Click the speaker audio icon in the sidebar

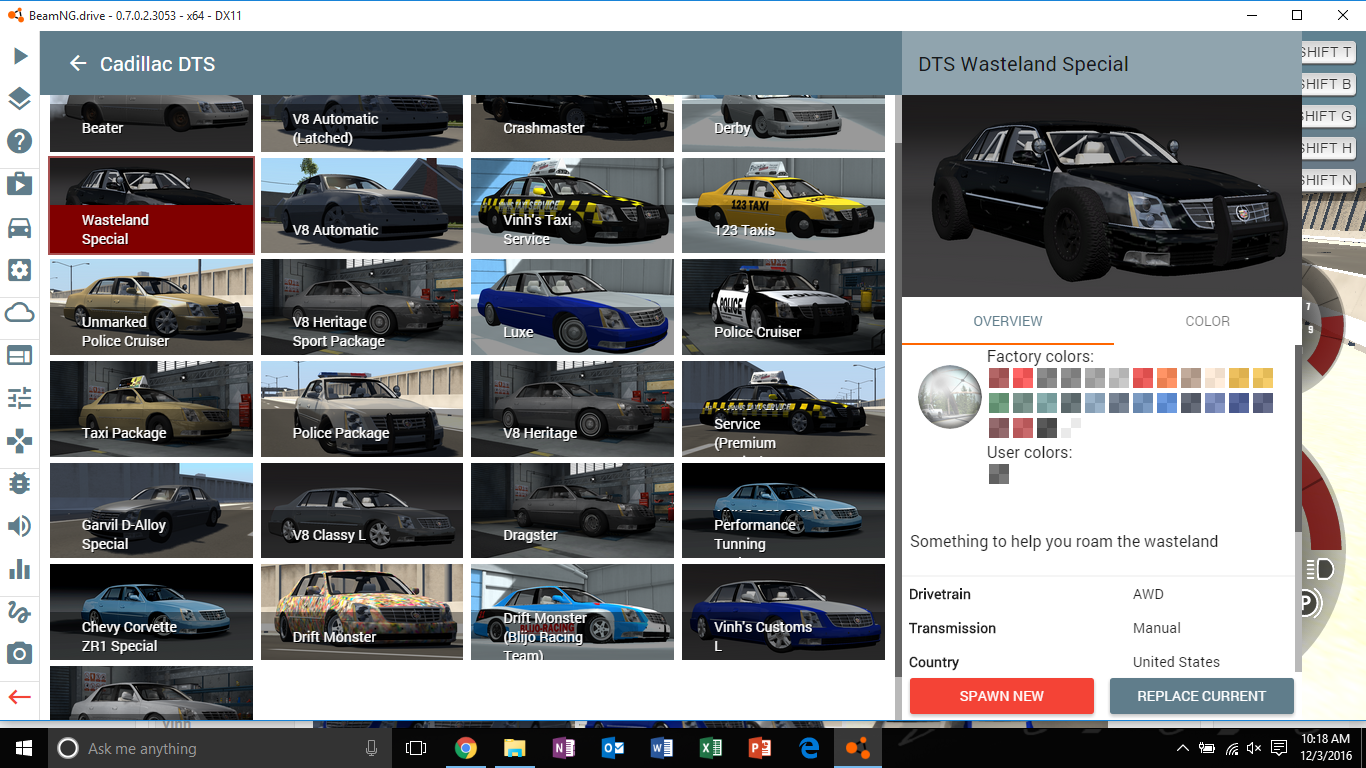coord(20,526)
